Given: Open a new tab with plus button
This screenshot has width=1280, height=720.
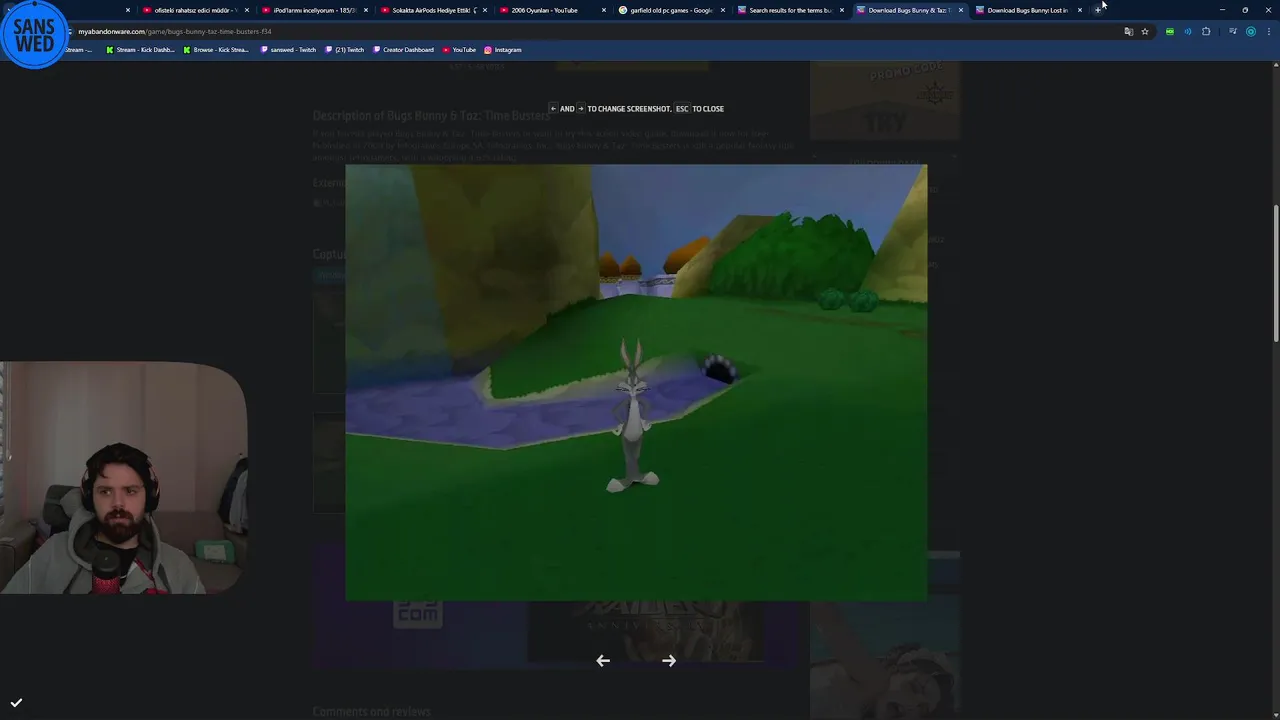Looking at the screenshot, I should coord(1098,10).
